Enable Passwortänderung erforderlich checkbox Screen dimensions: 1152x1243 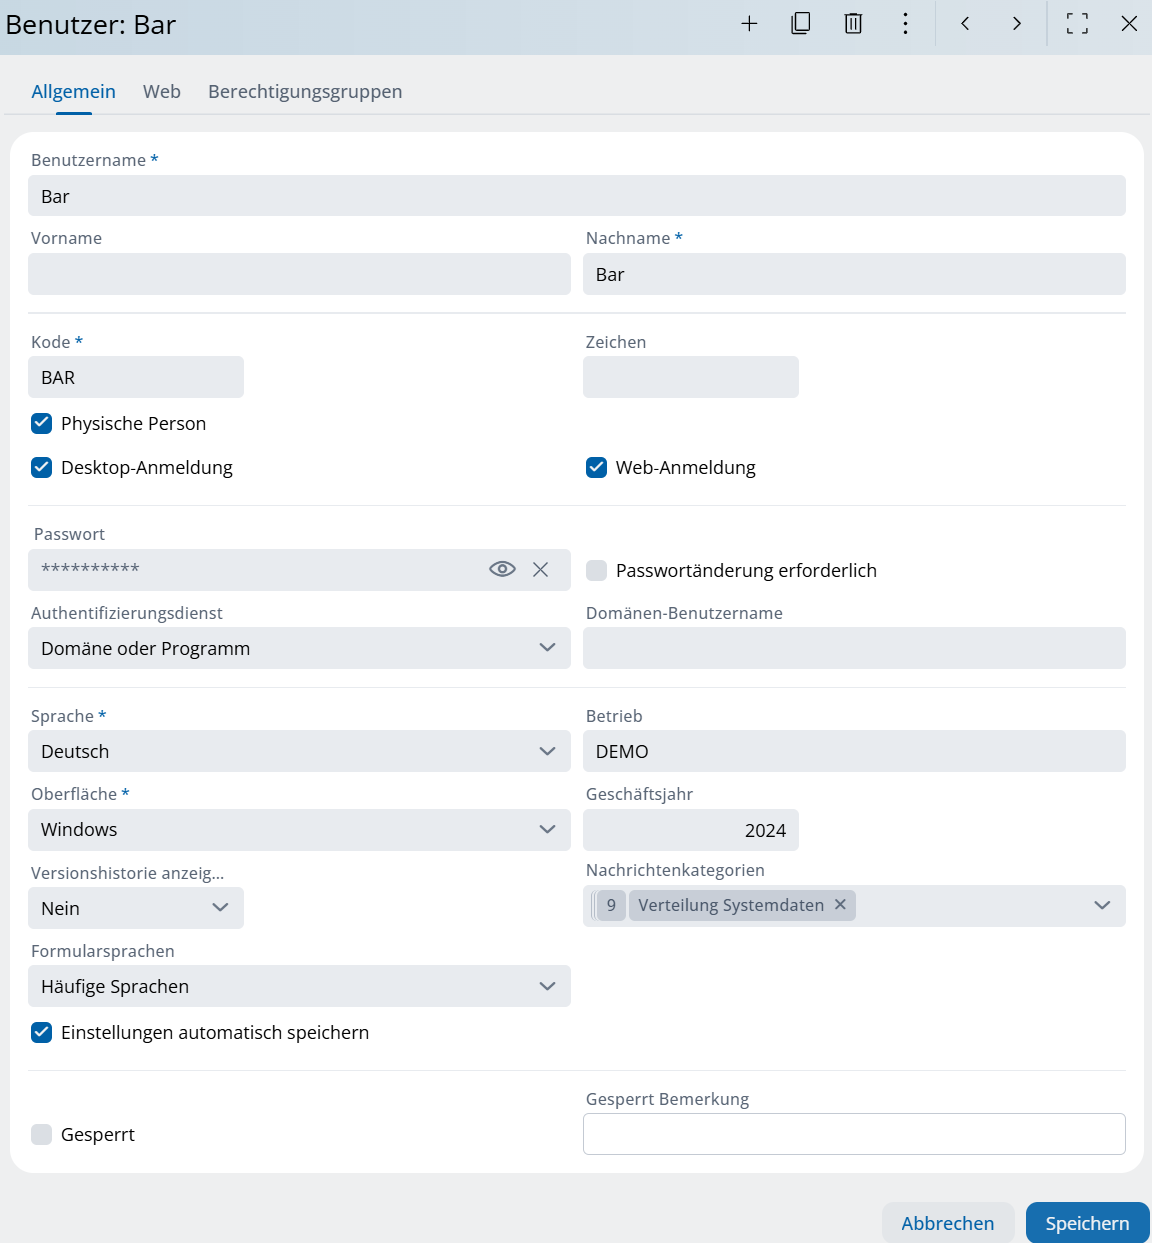597,570
